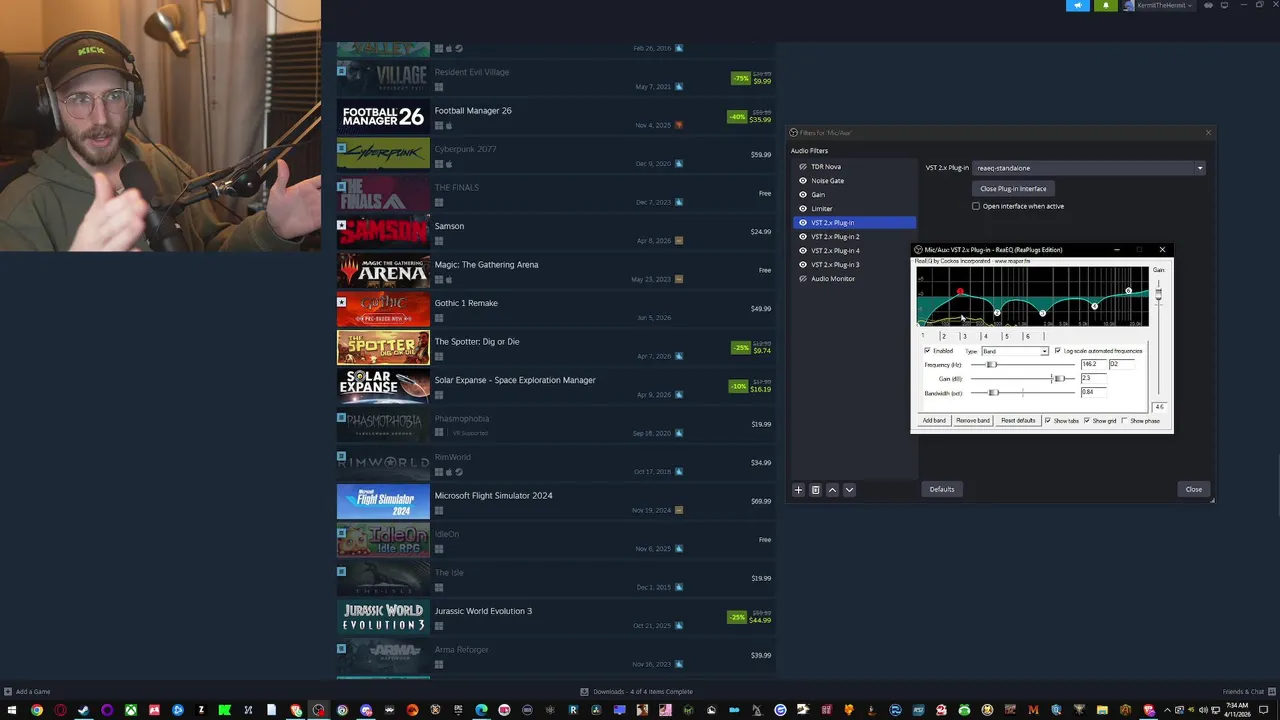
Task: Delete the selected filter with the trash icon
Action: tap(815, 490)
